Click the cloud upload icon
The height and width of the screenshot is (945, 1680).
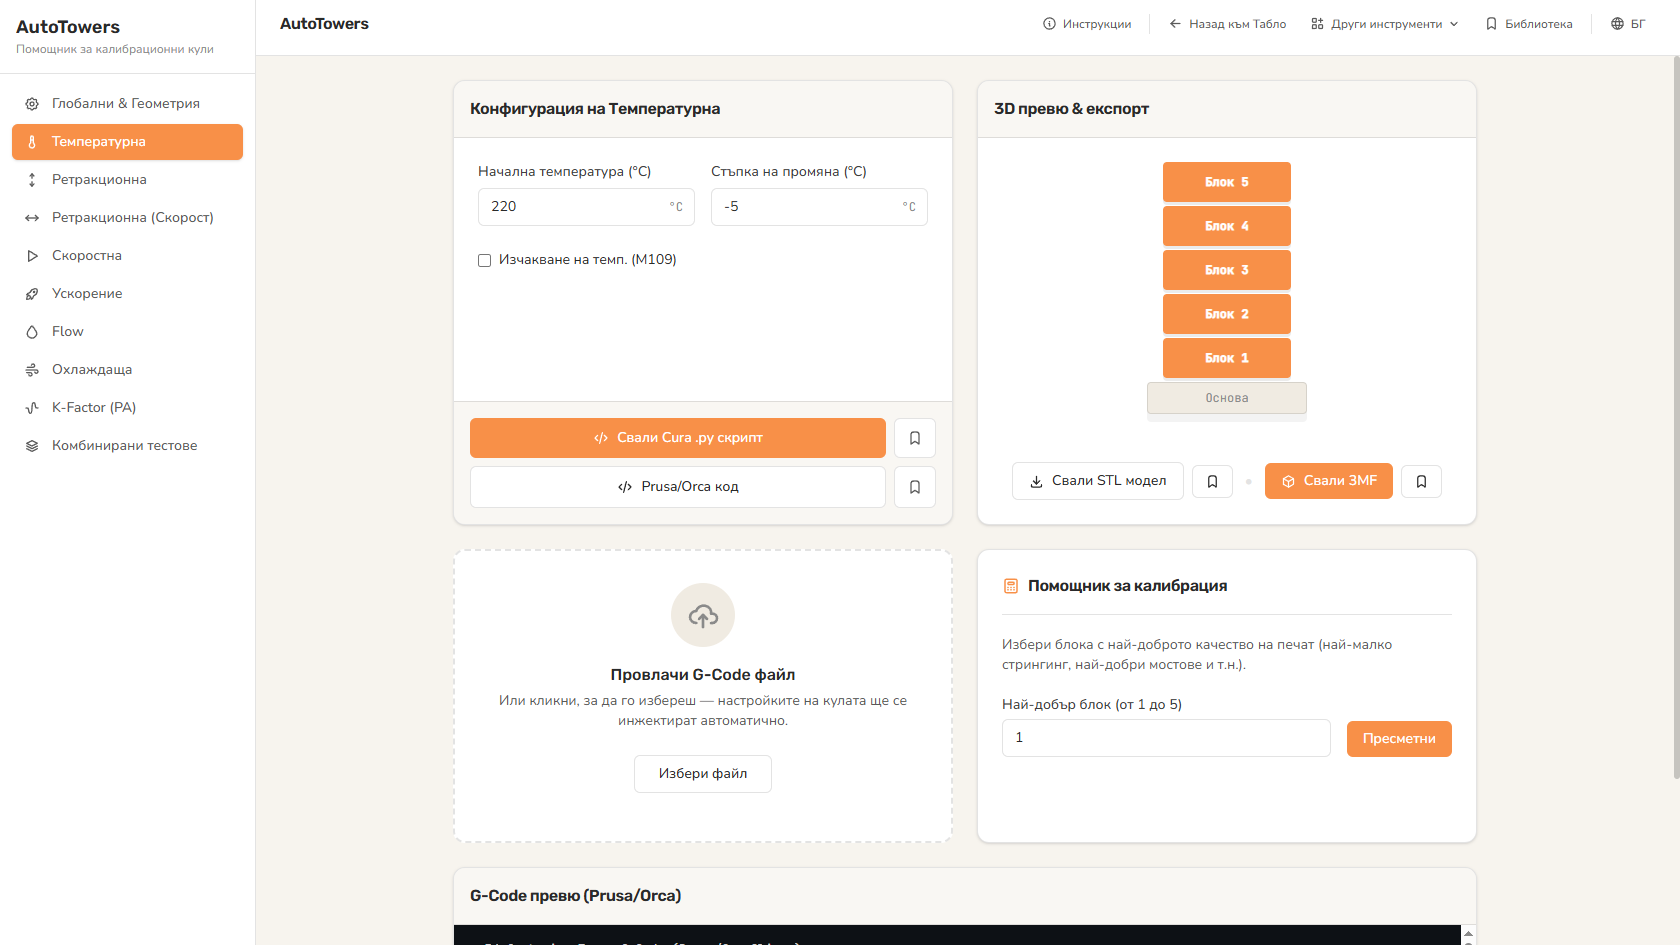tap(703, 615)
